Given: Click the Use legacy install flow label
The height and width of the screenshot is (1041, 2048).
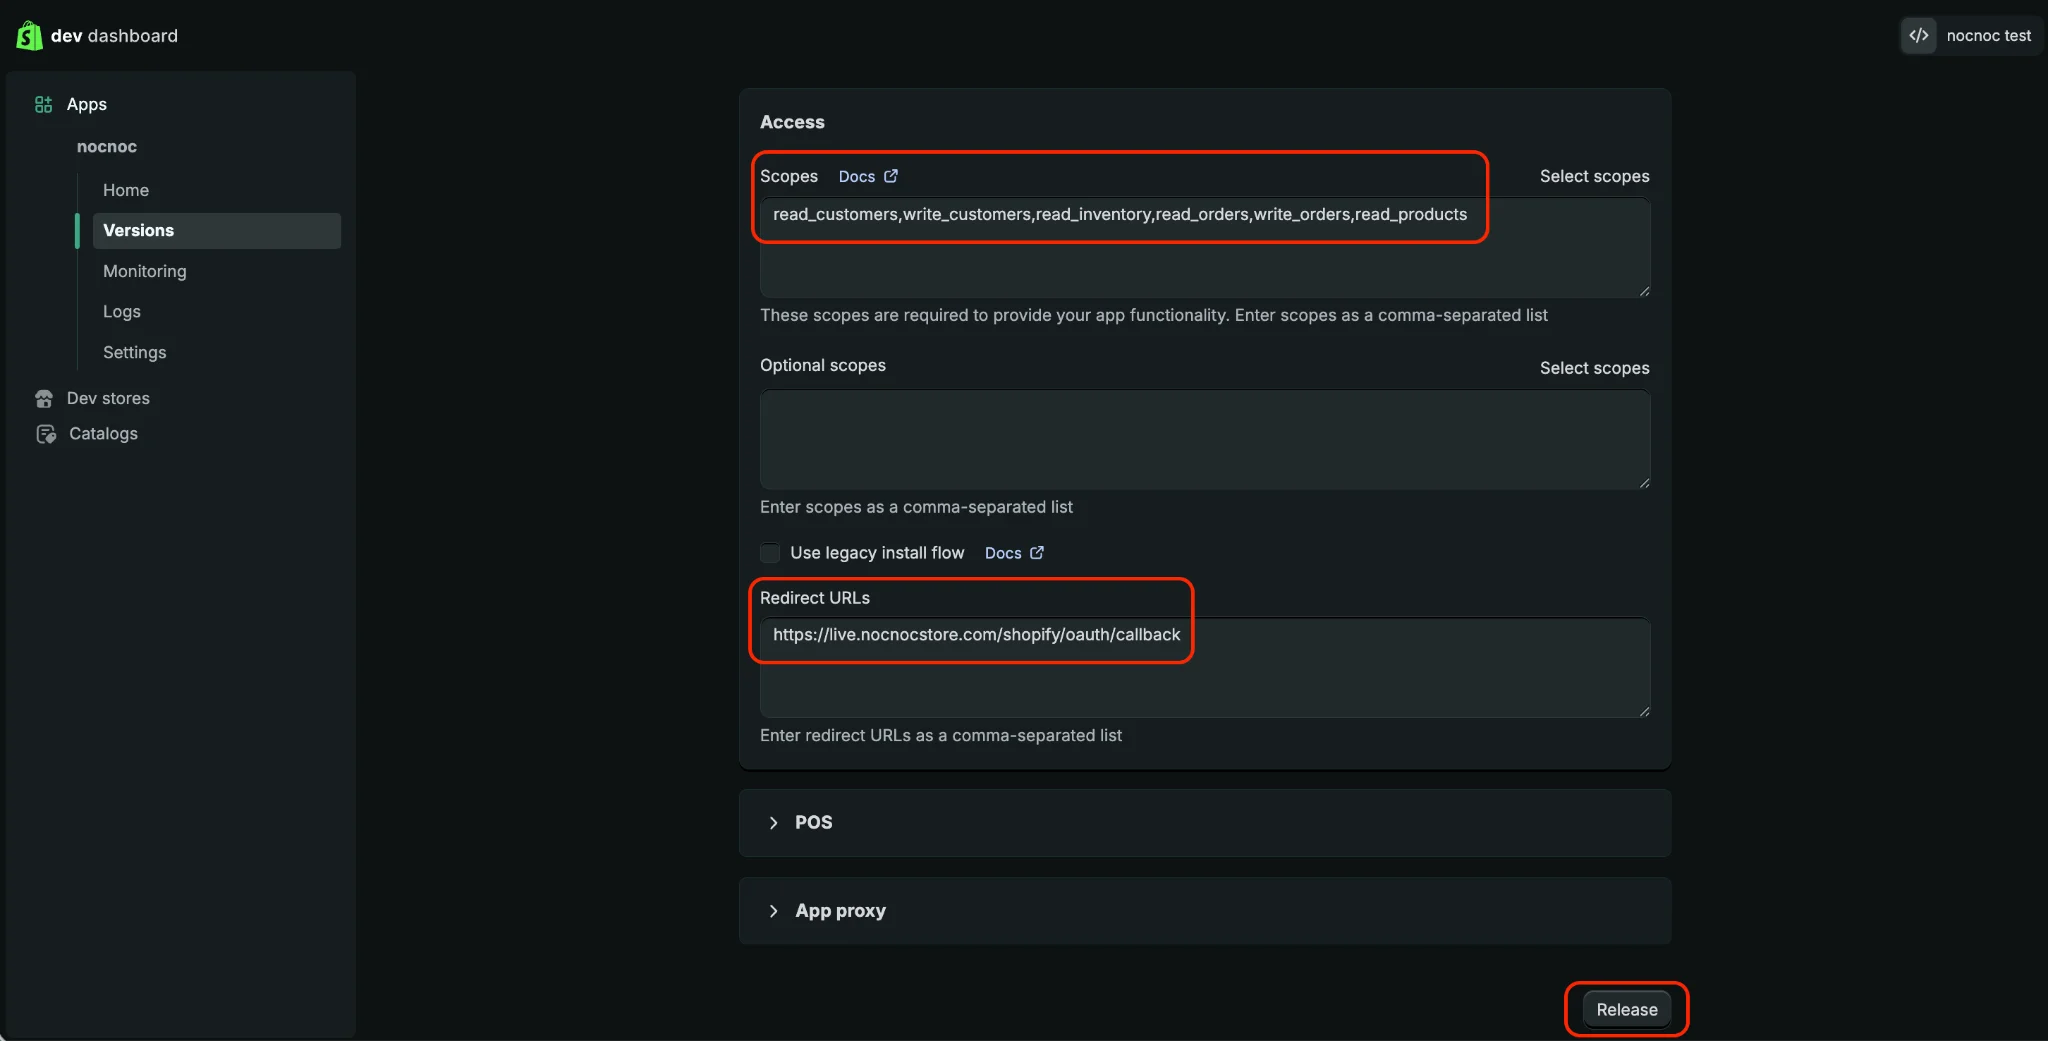Looking at the screenshot, I should click(x=877, y=553).
